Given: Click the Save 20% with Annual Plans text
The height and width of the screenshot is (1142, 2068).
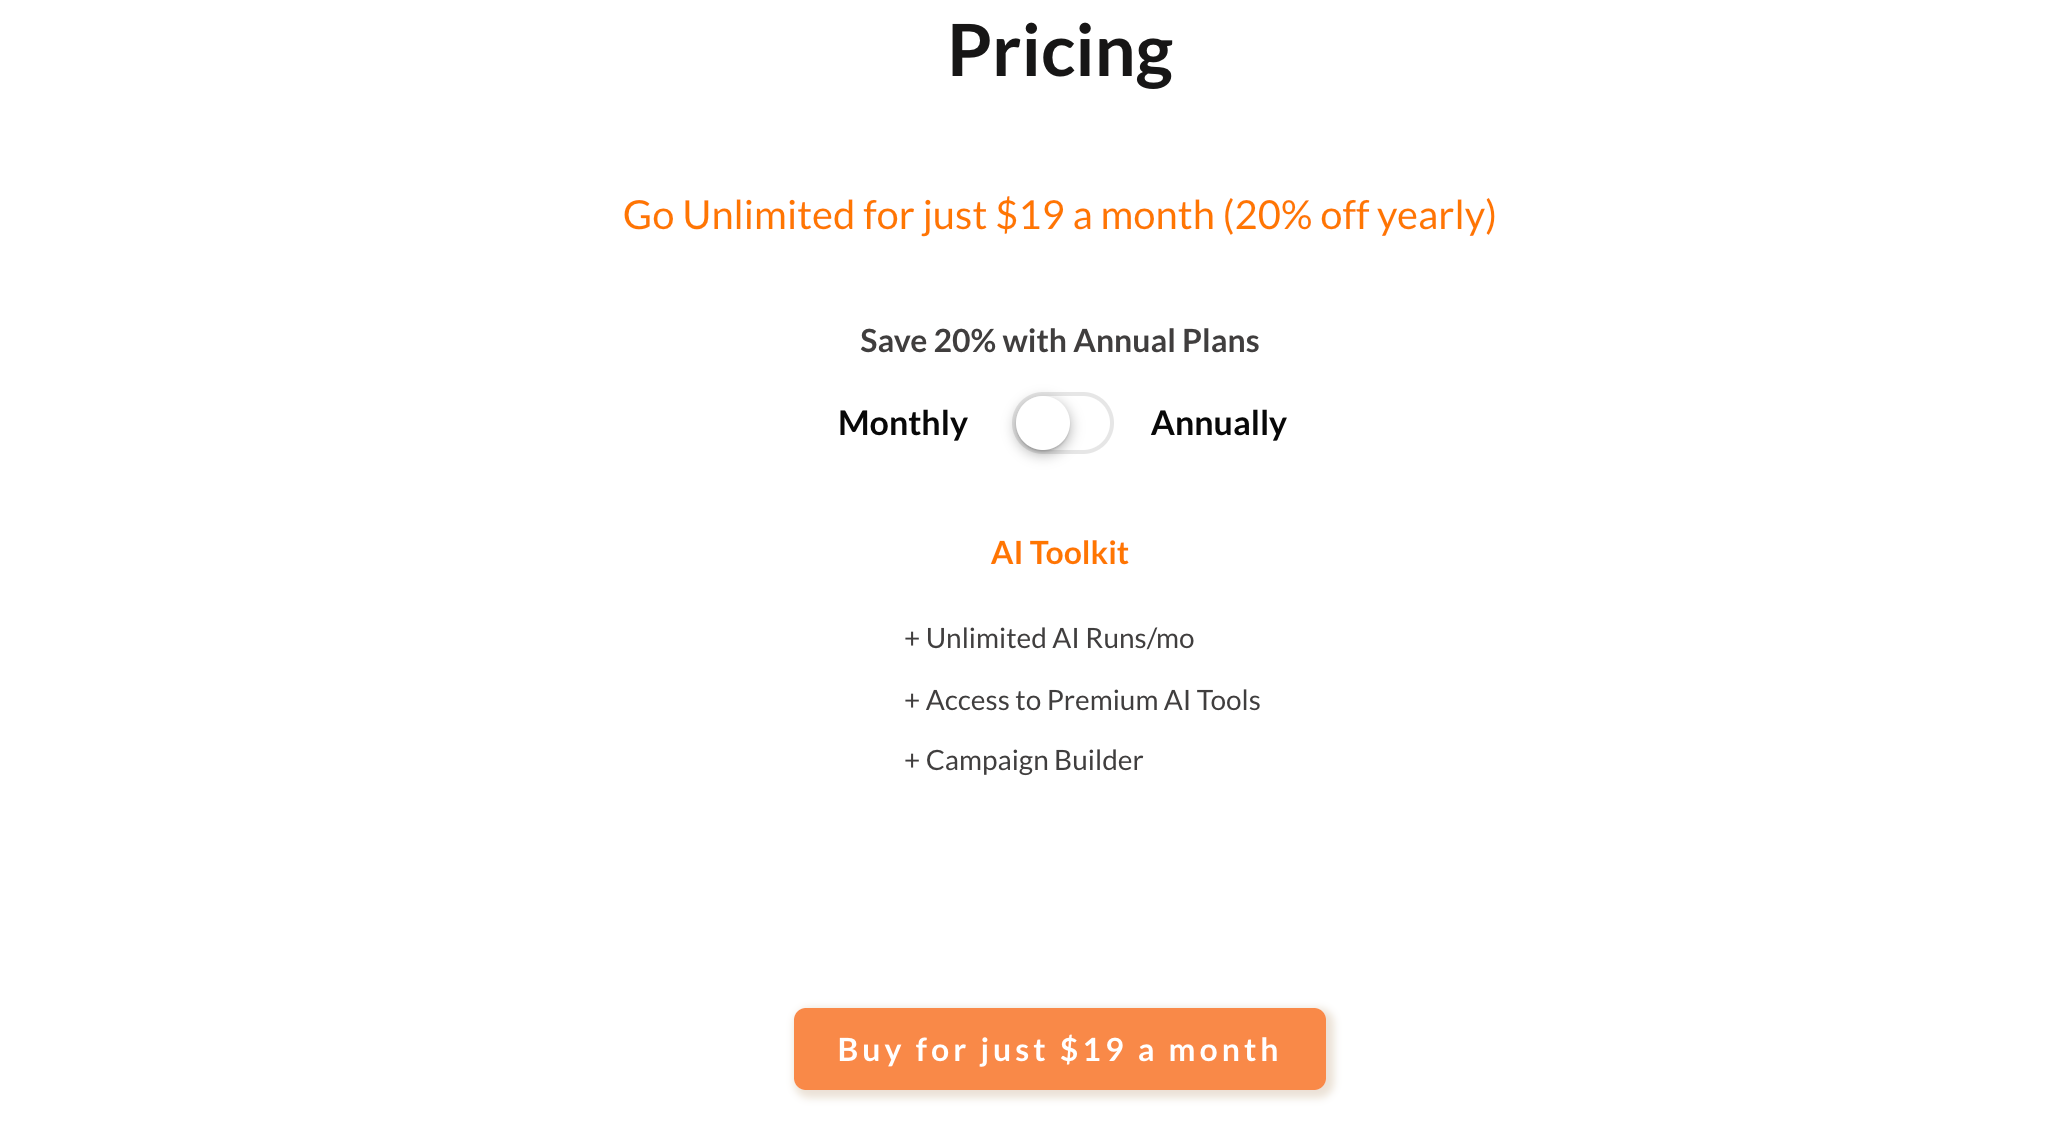Looking at the screenshot, I should pos(1059,341).
